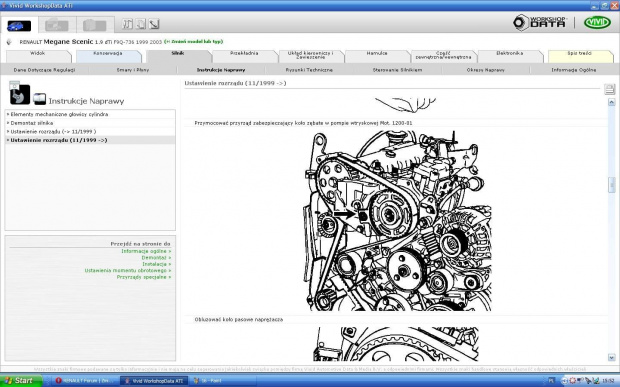Click the print icon right of the heading

pyautogui.click(x=610, y=89)
